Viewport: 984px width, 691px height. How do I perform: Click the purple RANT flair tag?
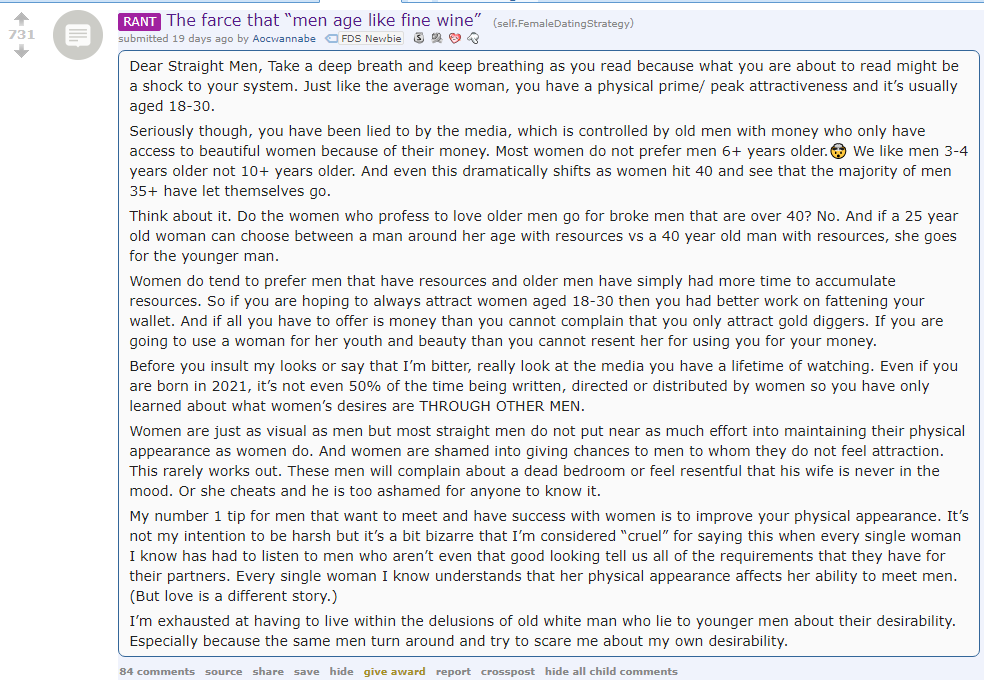tap(139, 22)
